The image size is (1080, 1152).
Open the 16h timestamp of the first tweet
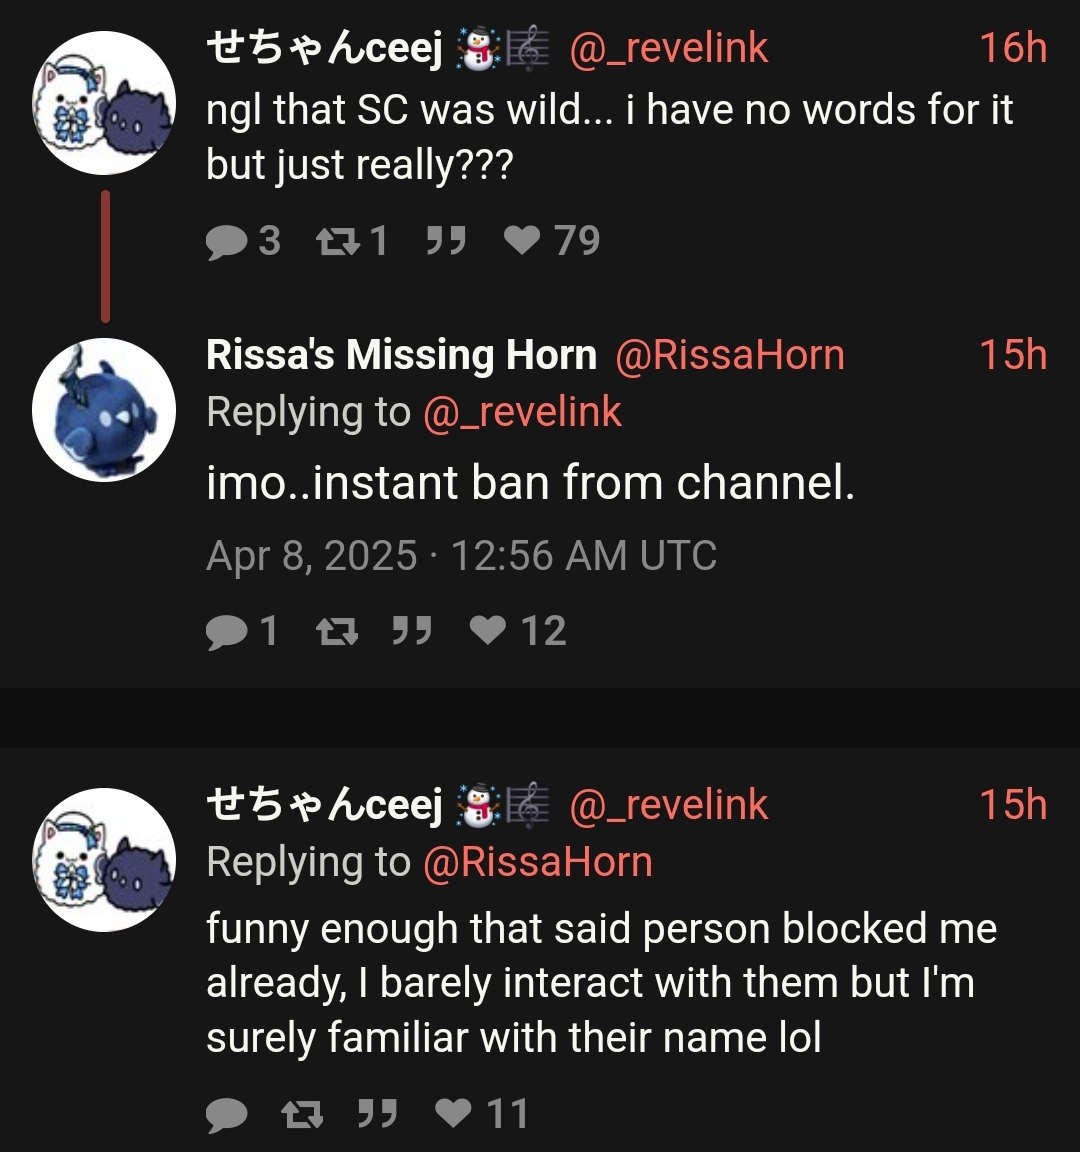pos(1012,48)
